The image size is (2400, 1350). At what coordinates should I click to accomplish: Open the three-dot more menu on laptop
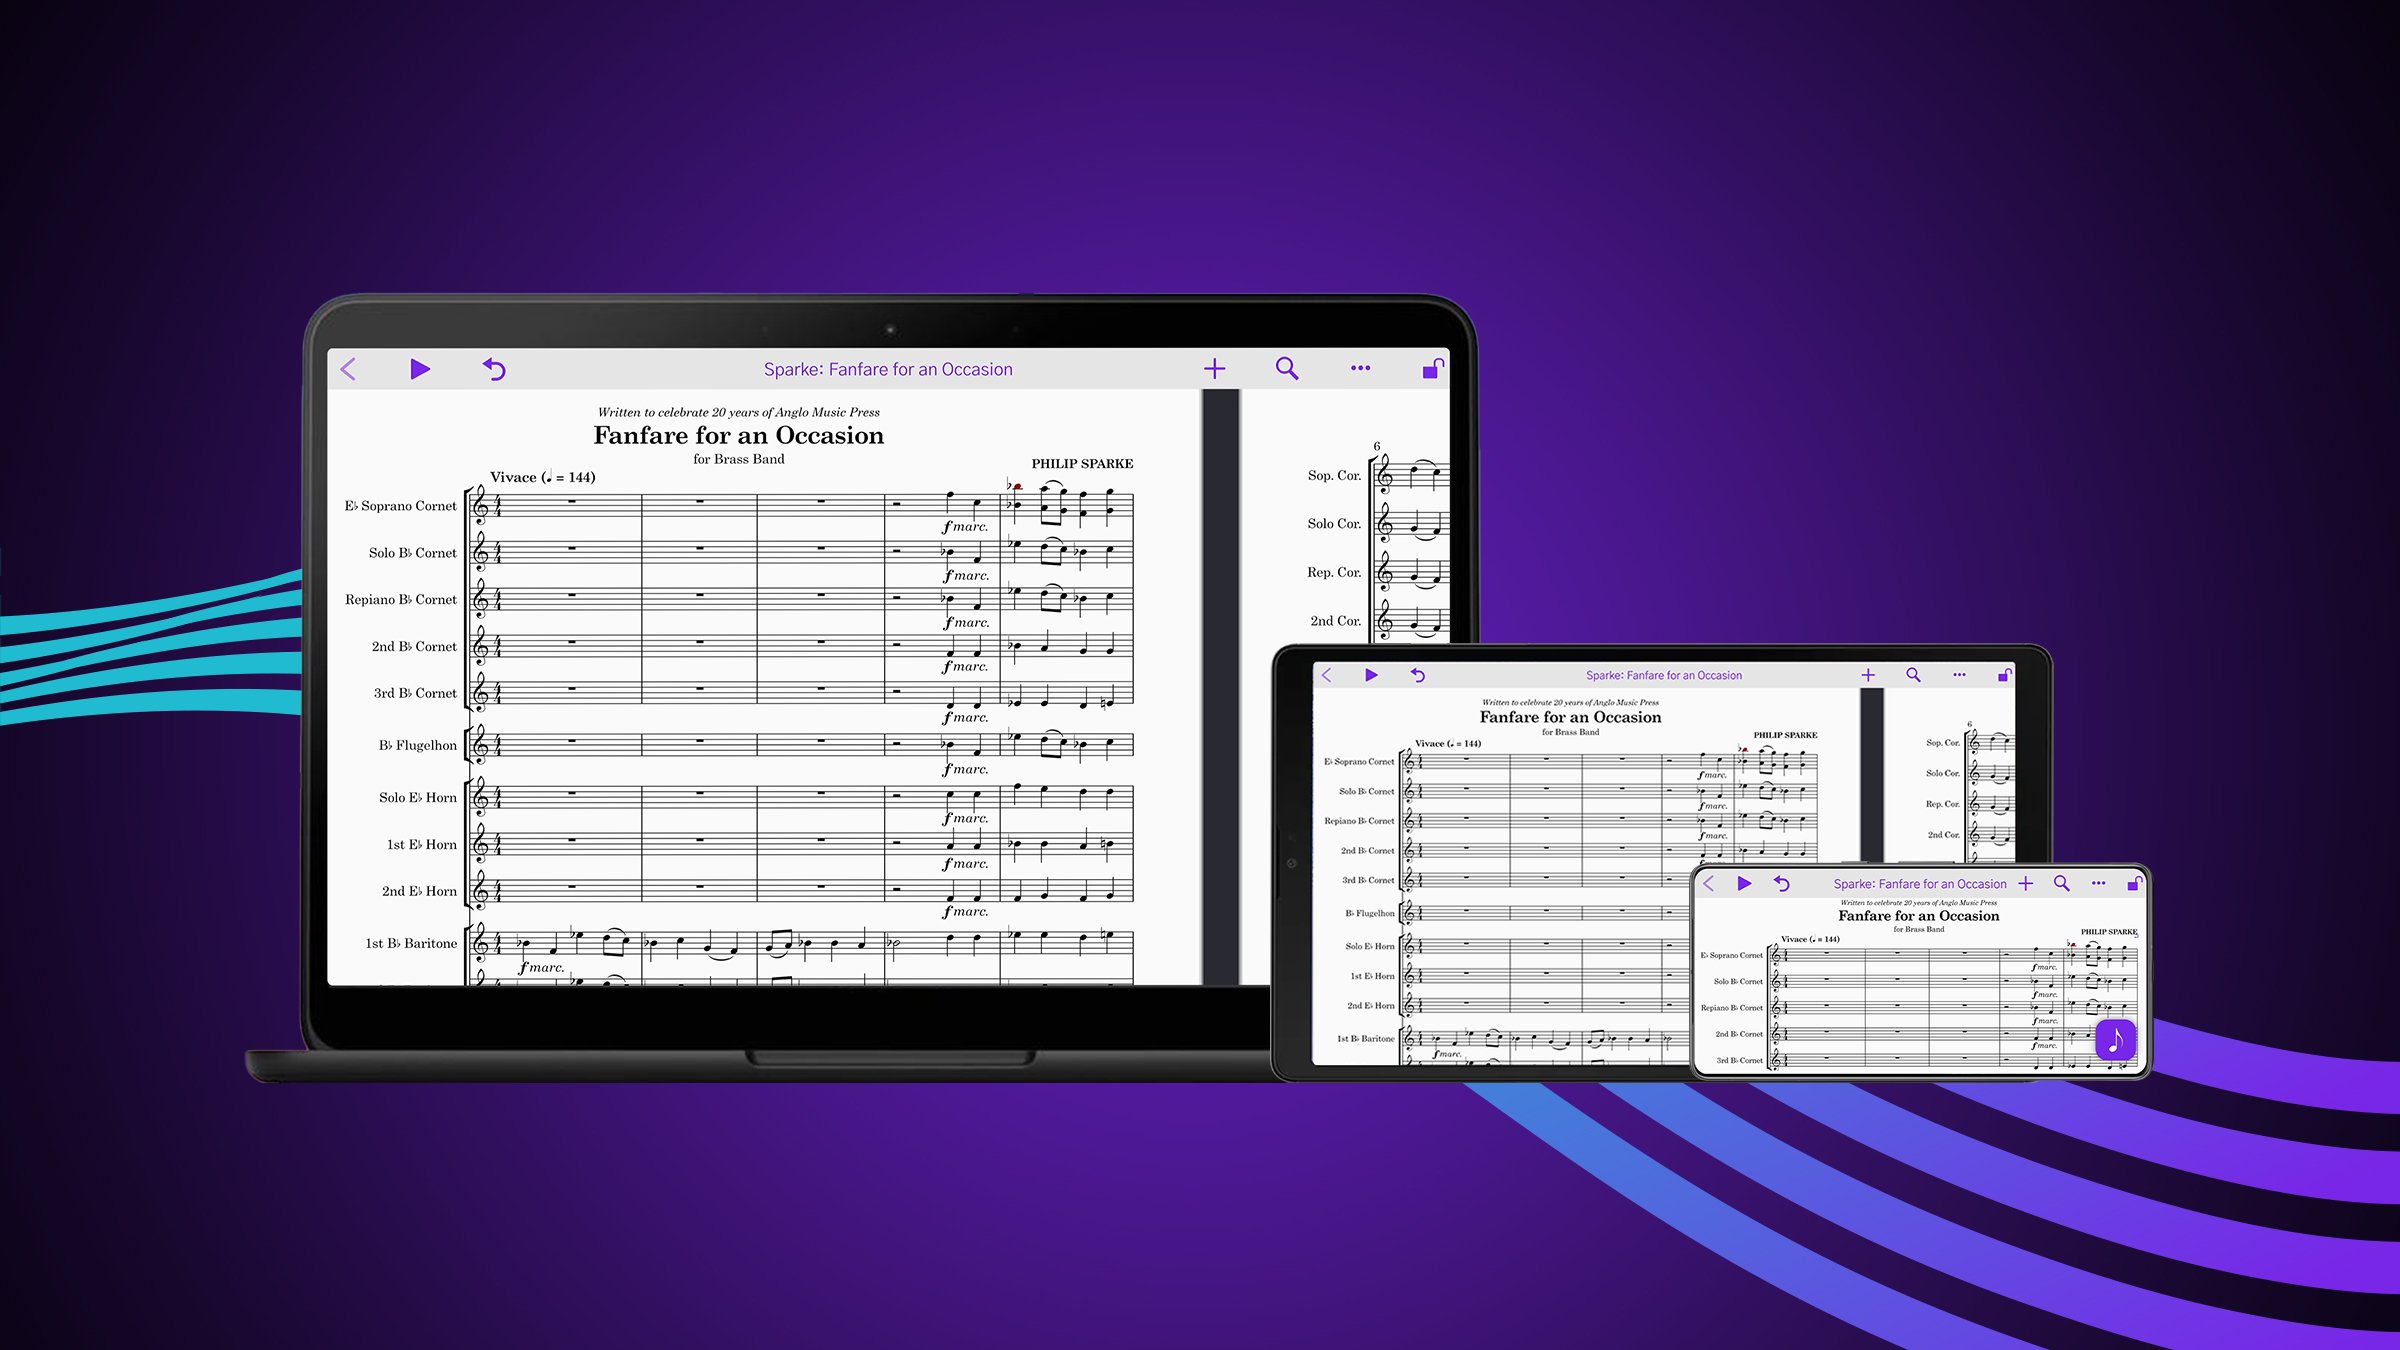1360,368
